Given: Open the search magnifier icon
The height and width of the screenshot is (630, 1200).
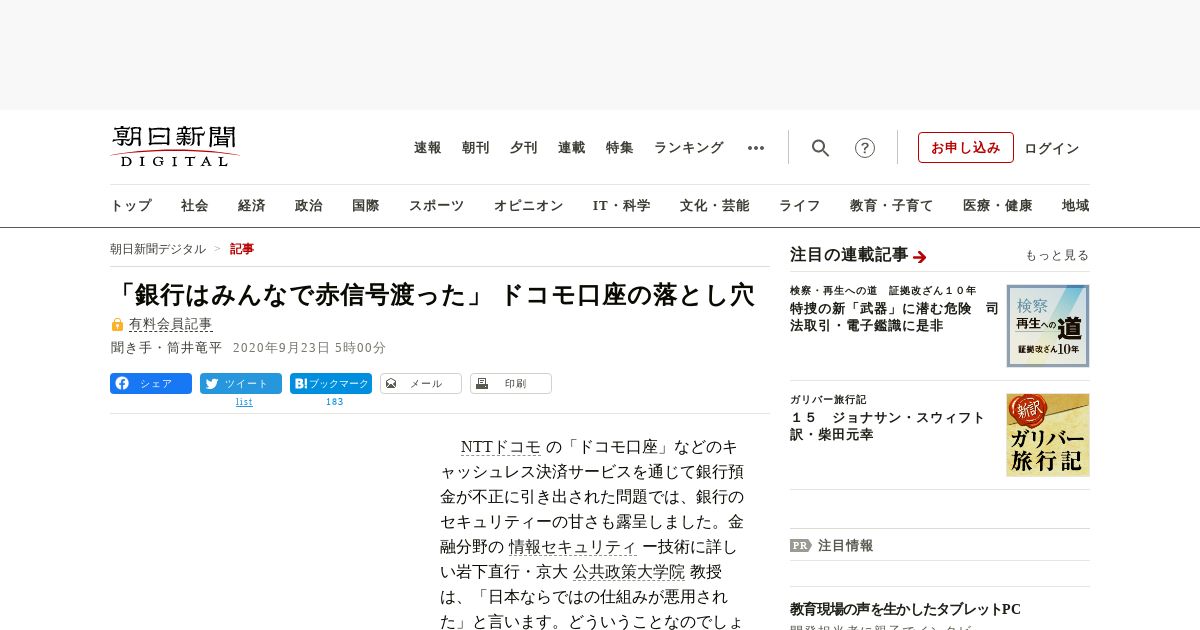Looking at the screenshot, I should pyautogui.click(x=820, y=148).
